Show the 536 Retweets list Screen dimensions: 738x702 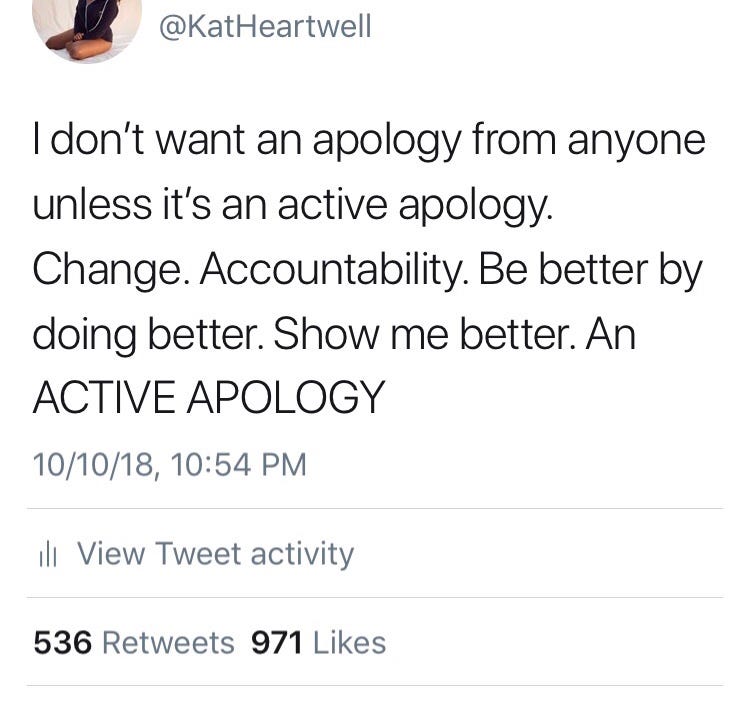click(134, 643)
